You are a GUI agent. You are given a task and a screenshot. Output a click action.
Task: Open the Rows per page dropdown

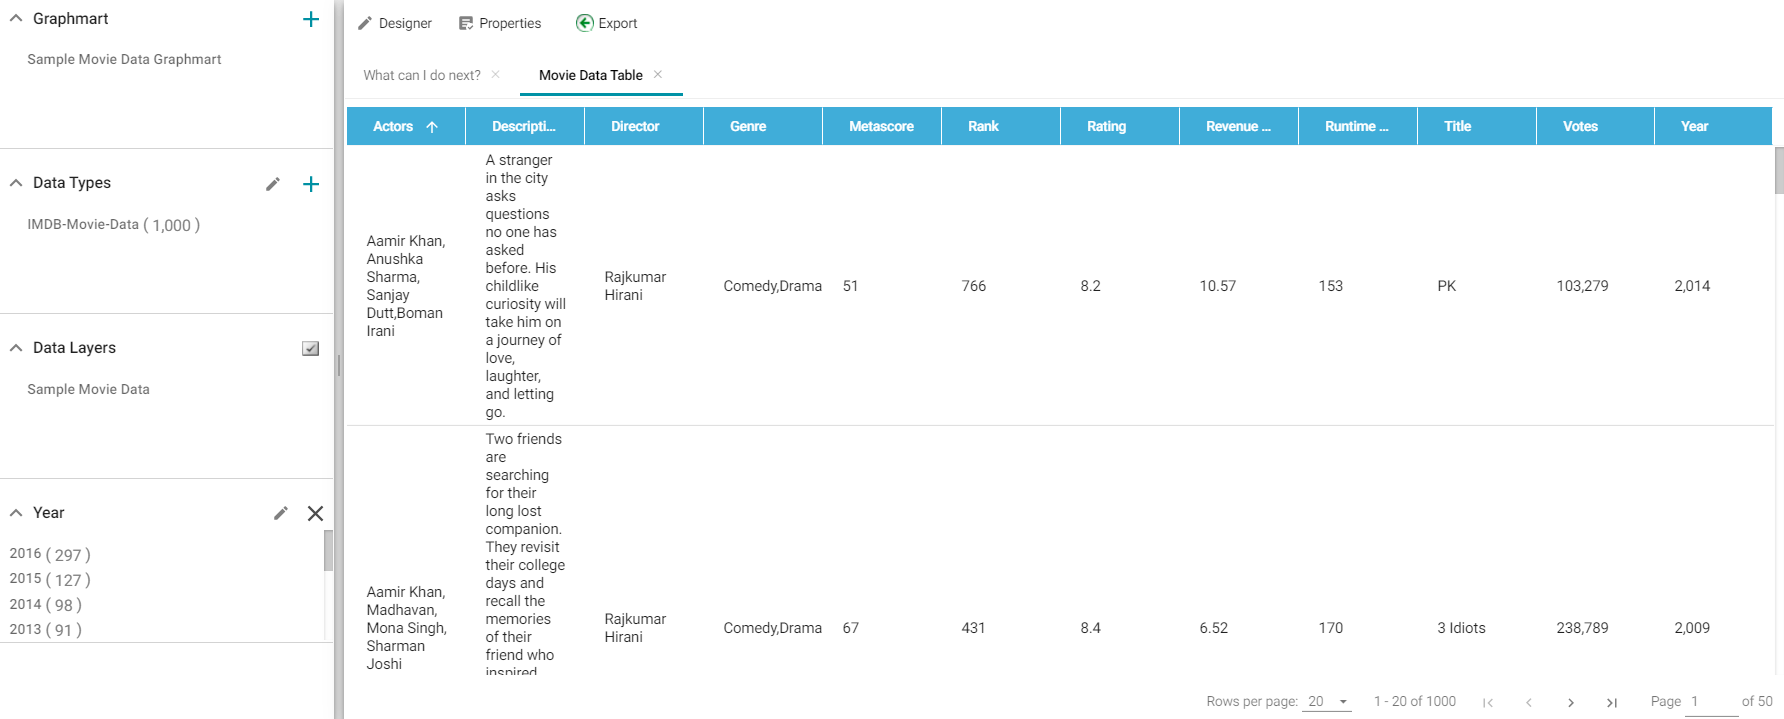point(1327,702)
